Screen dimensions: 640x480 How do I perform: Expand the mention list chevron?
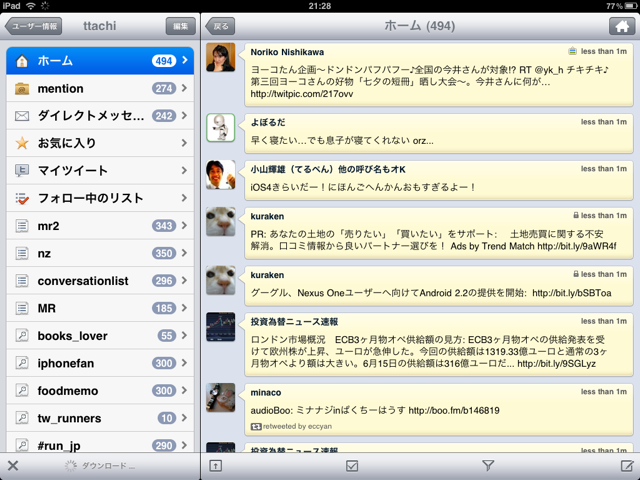[185, 89]
